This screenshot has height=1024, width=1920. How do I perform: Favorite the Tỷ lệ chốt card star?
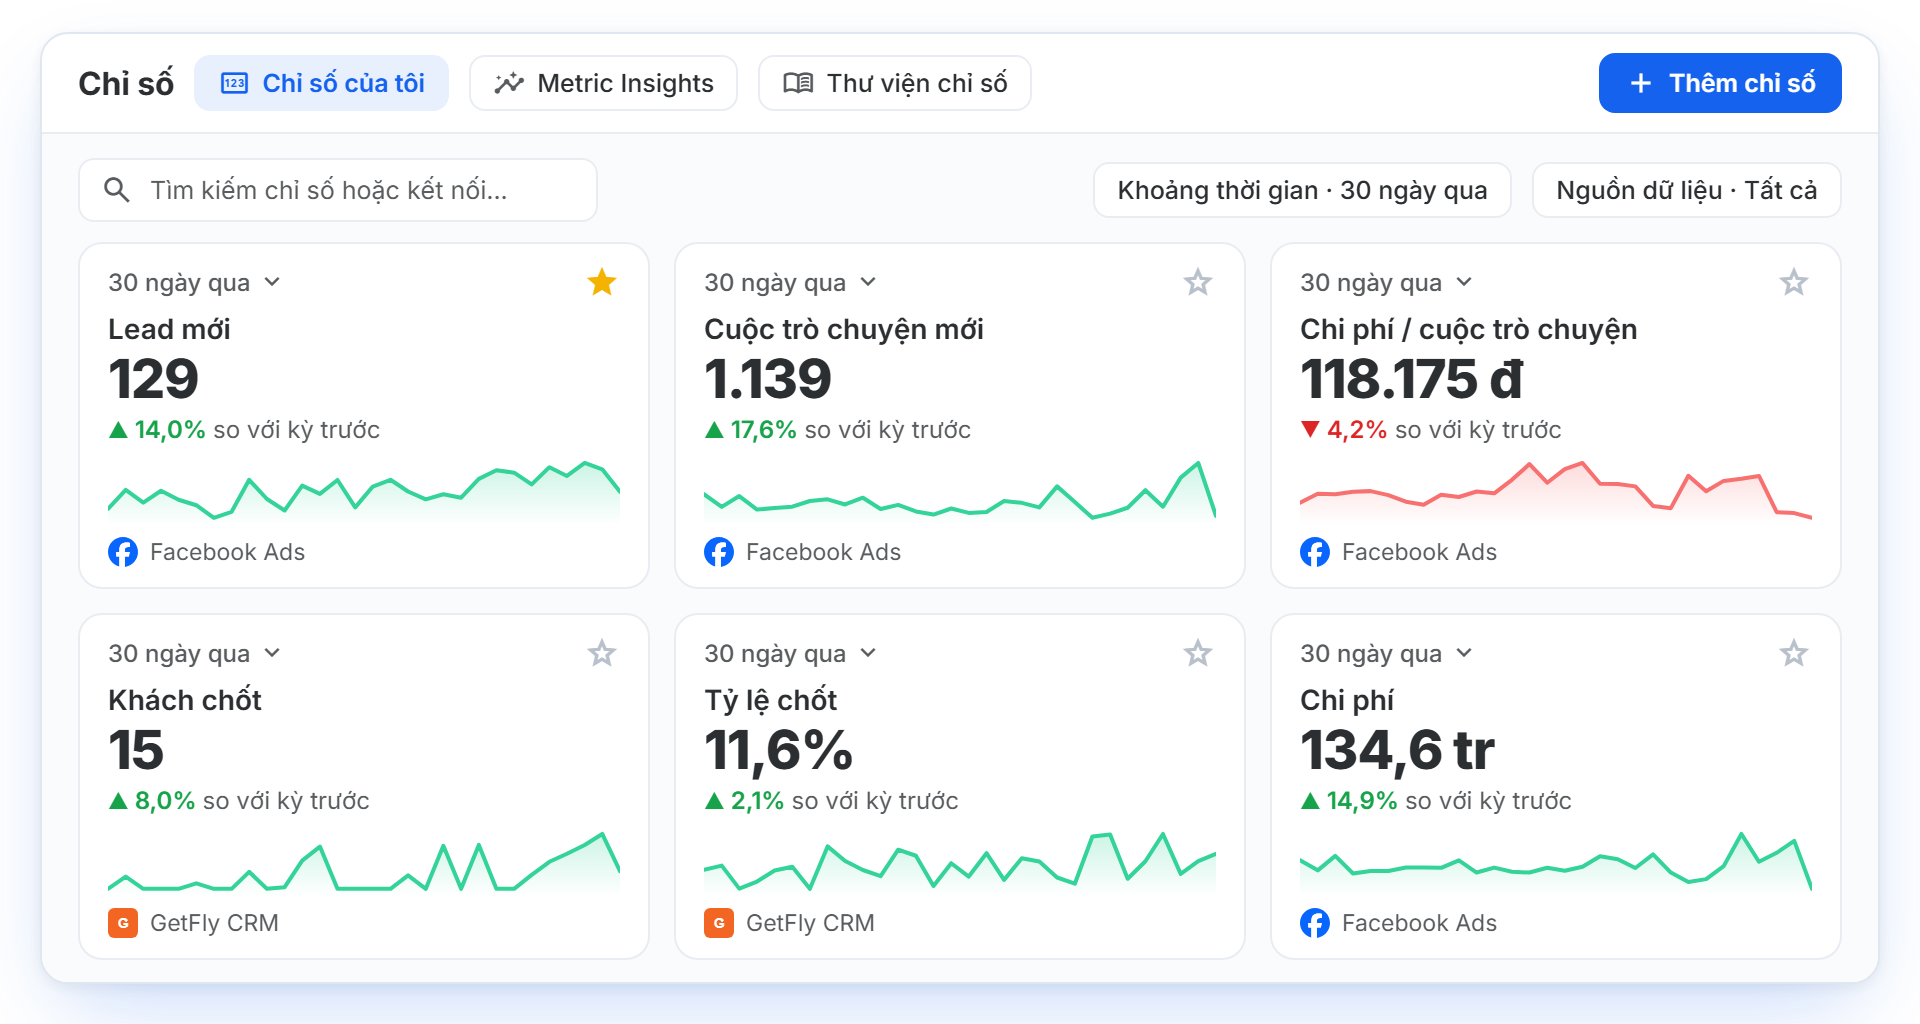[1198, 653]
